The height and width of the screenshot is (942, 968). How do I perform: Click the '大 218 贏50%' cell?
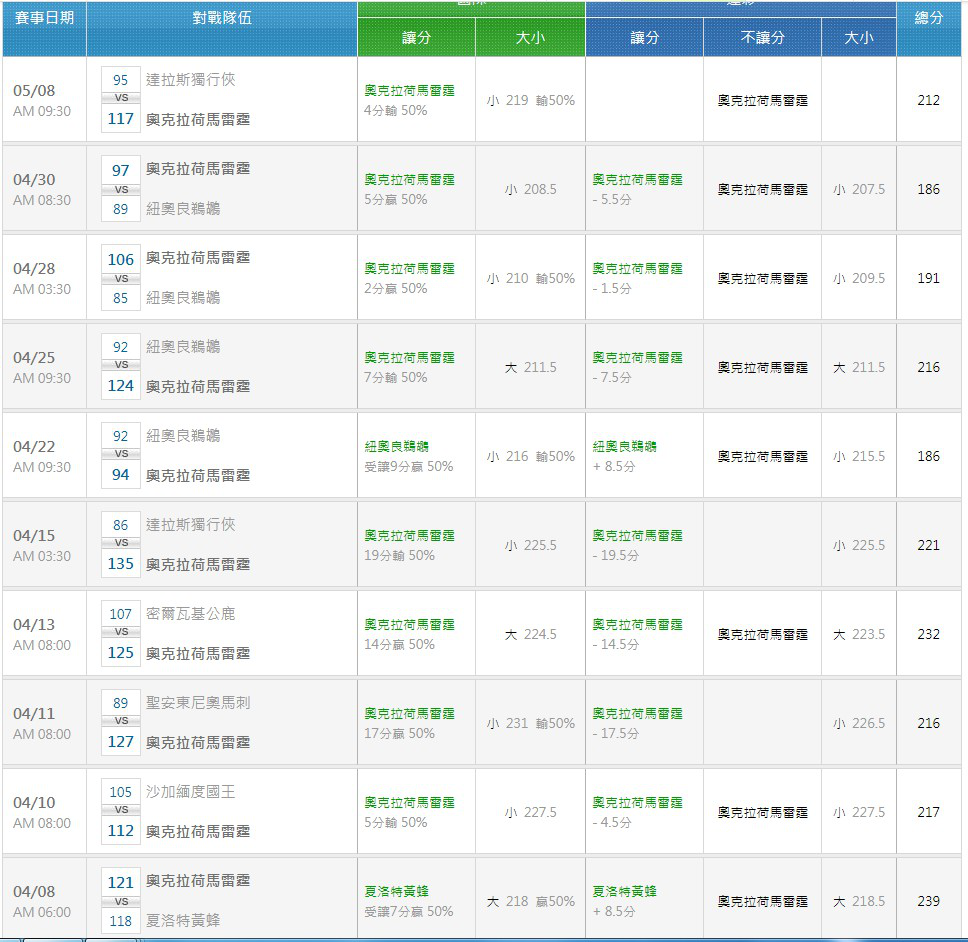530,901
